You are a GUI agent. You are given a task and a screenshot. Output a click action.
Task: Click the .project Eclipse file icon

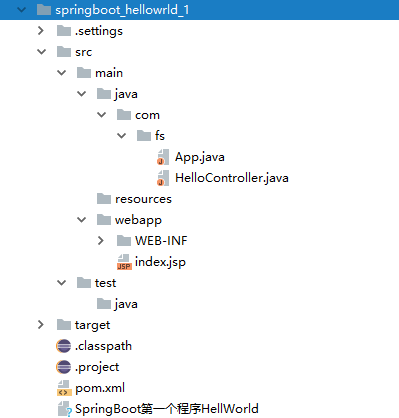[x=64, y=367]
